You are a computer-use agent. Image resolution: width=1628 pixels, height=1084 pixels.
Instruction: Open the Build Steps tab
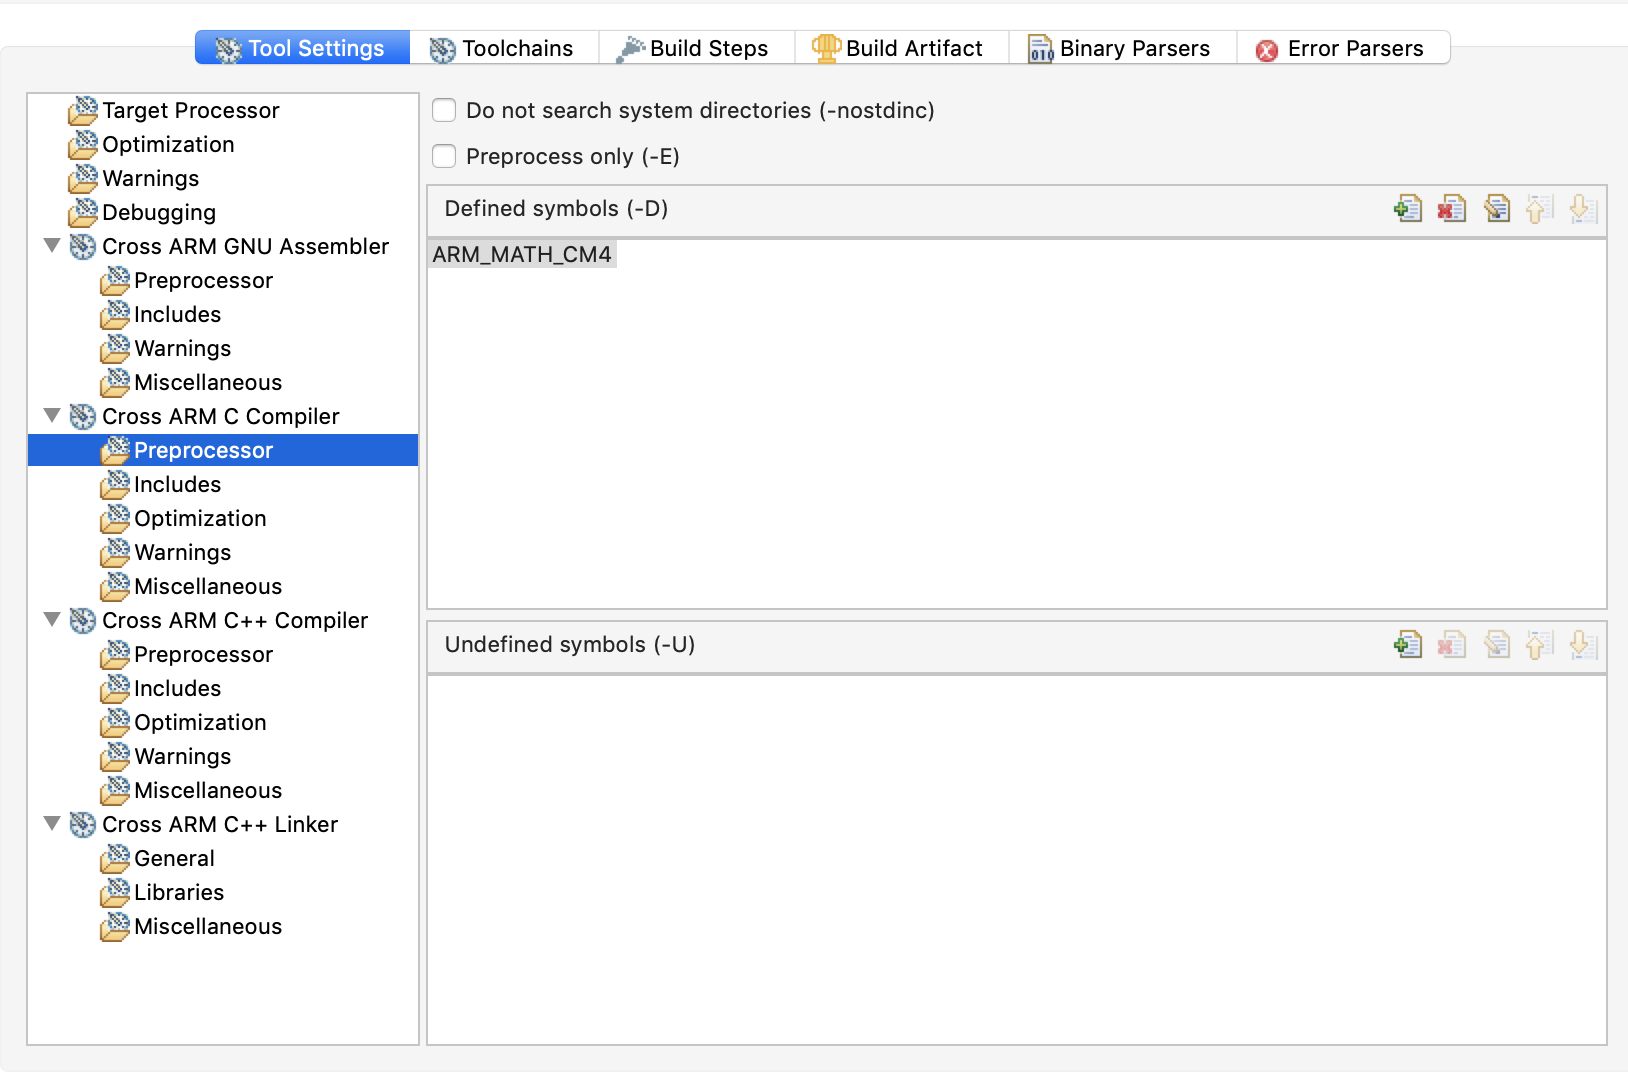coord(696,48)
